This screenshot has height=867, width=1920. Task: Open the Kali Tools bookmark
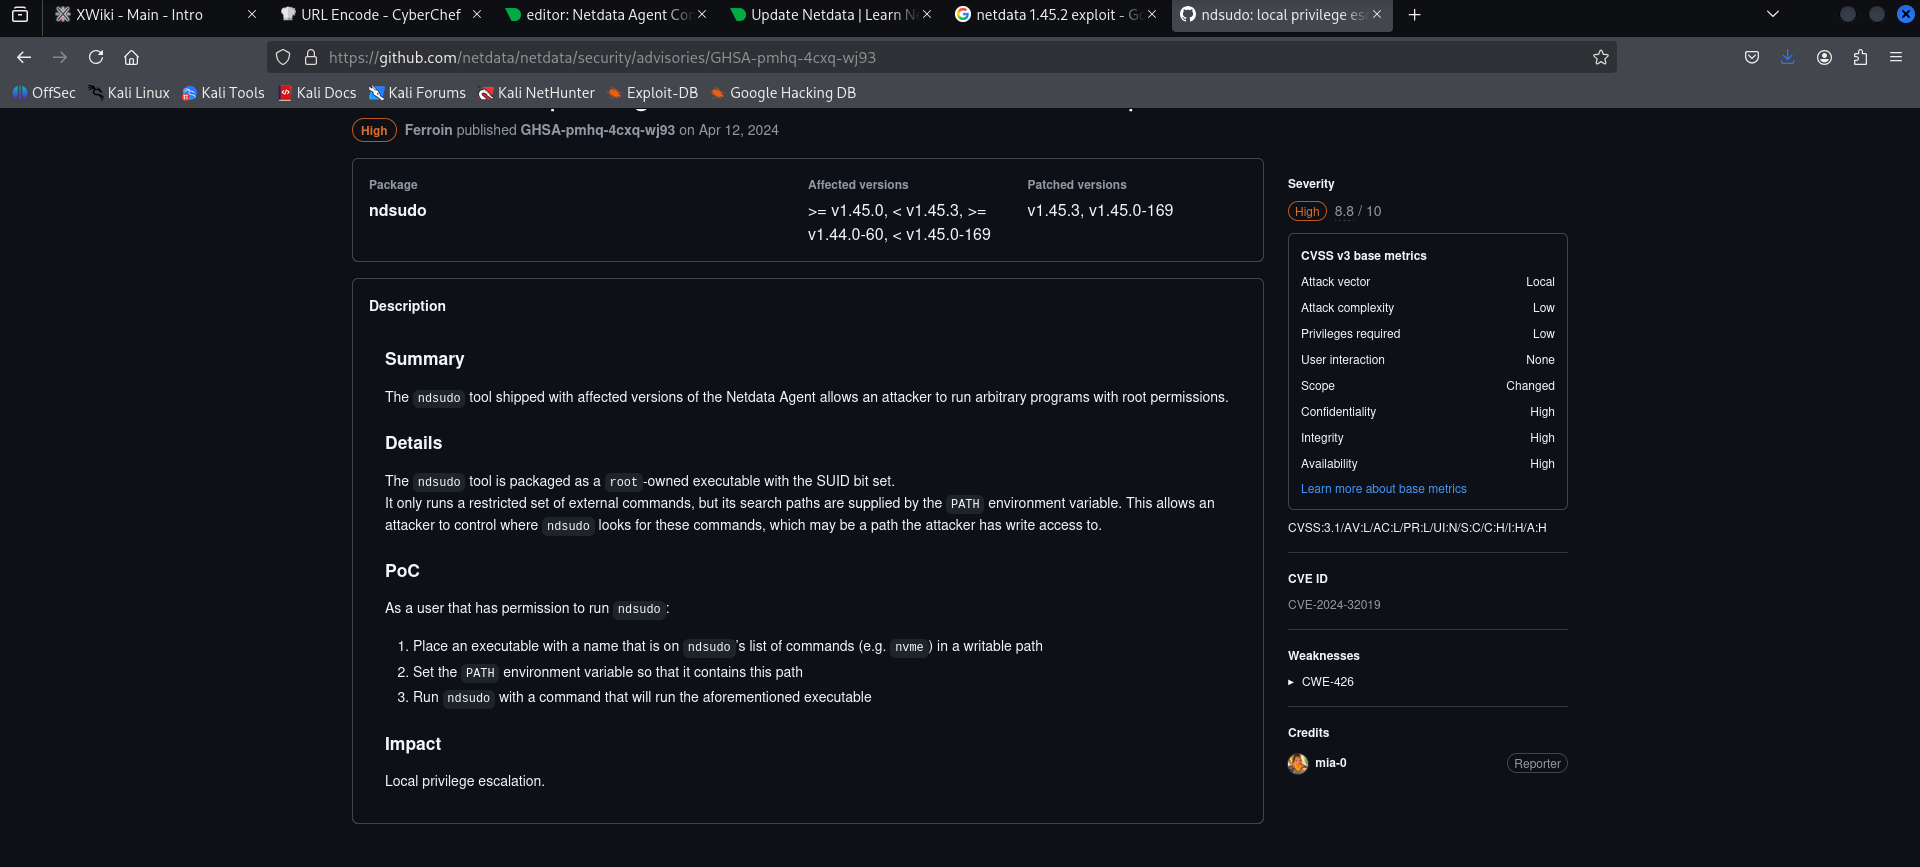pos(223,93)
